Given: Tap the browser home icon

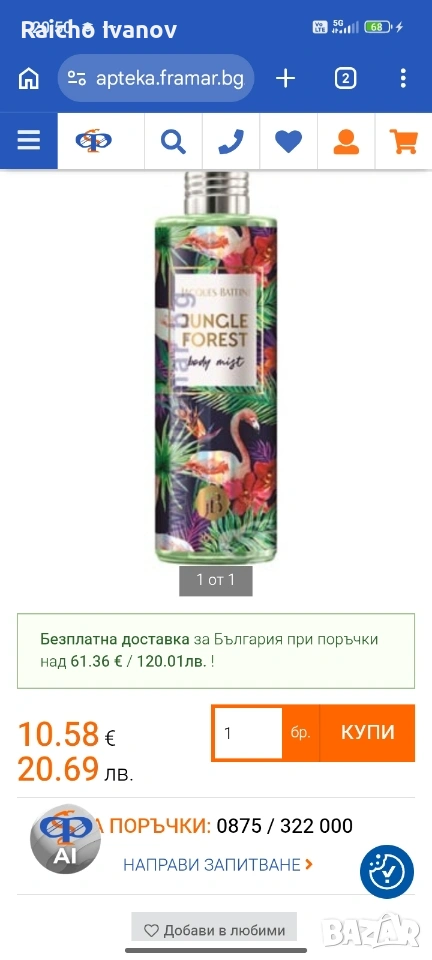Looking at the screenshot, I should point(29,78).
